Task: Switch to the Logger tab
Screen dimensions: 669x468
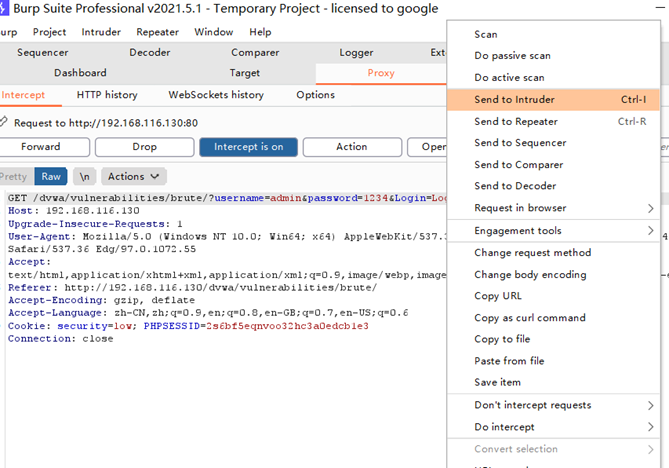Action: tap(356, 52)
